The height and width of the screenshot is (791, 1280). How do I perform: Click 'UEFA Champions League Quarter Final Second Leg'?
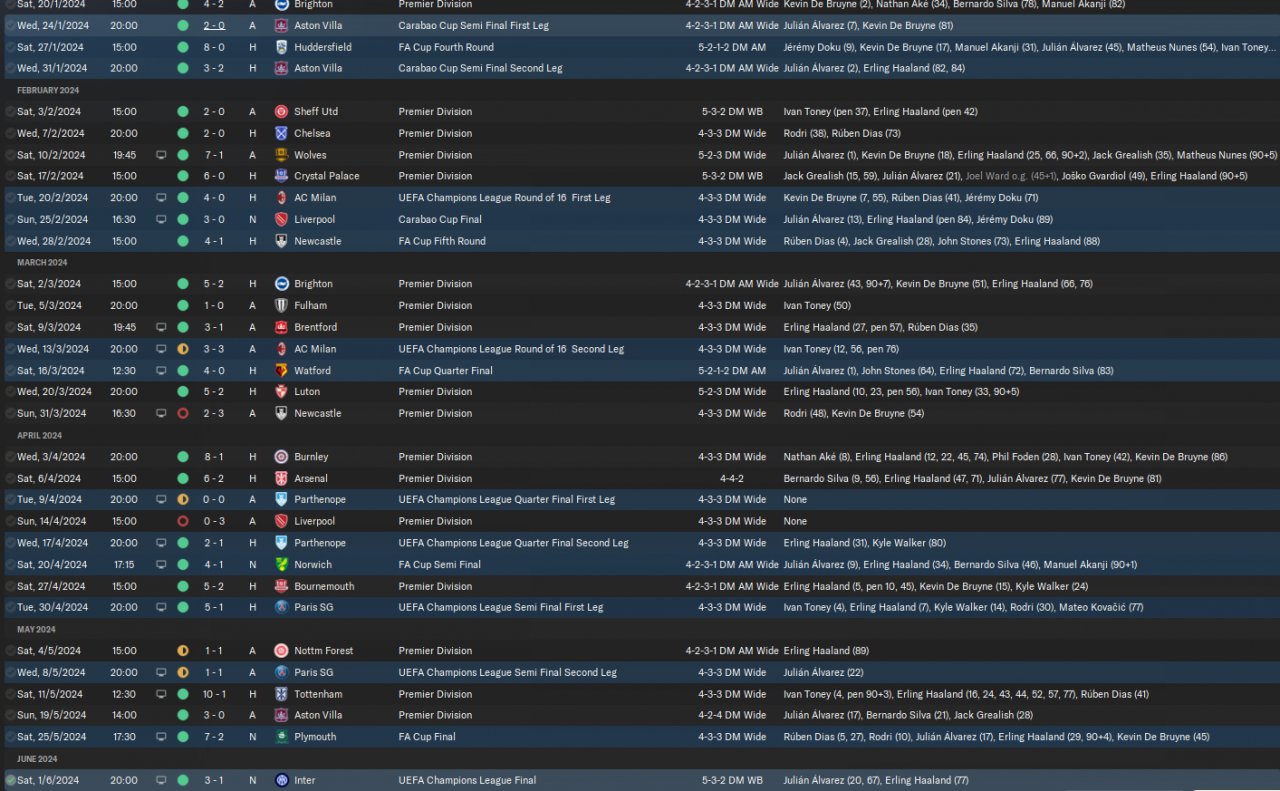click(513, 543)
